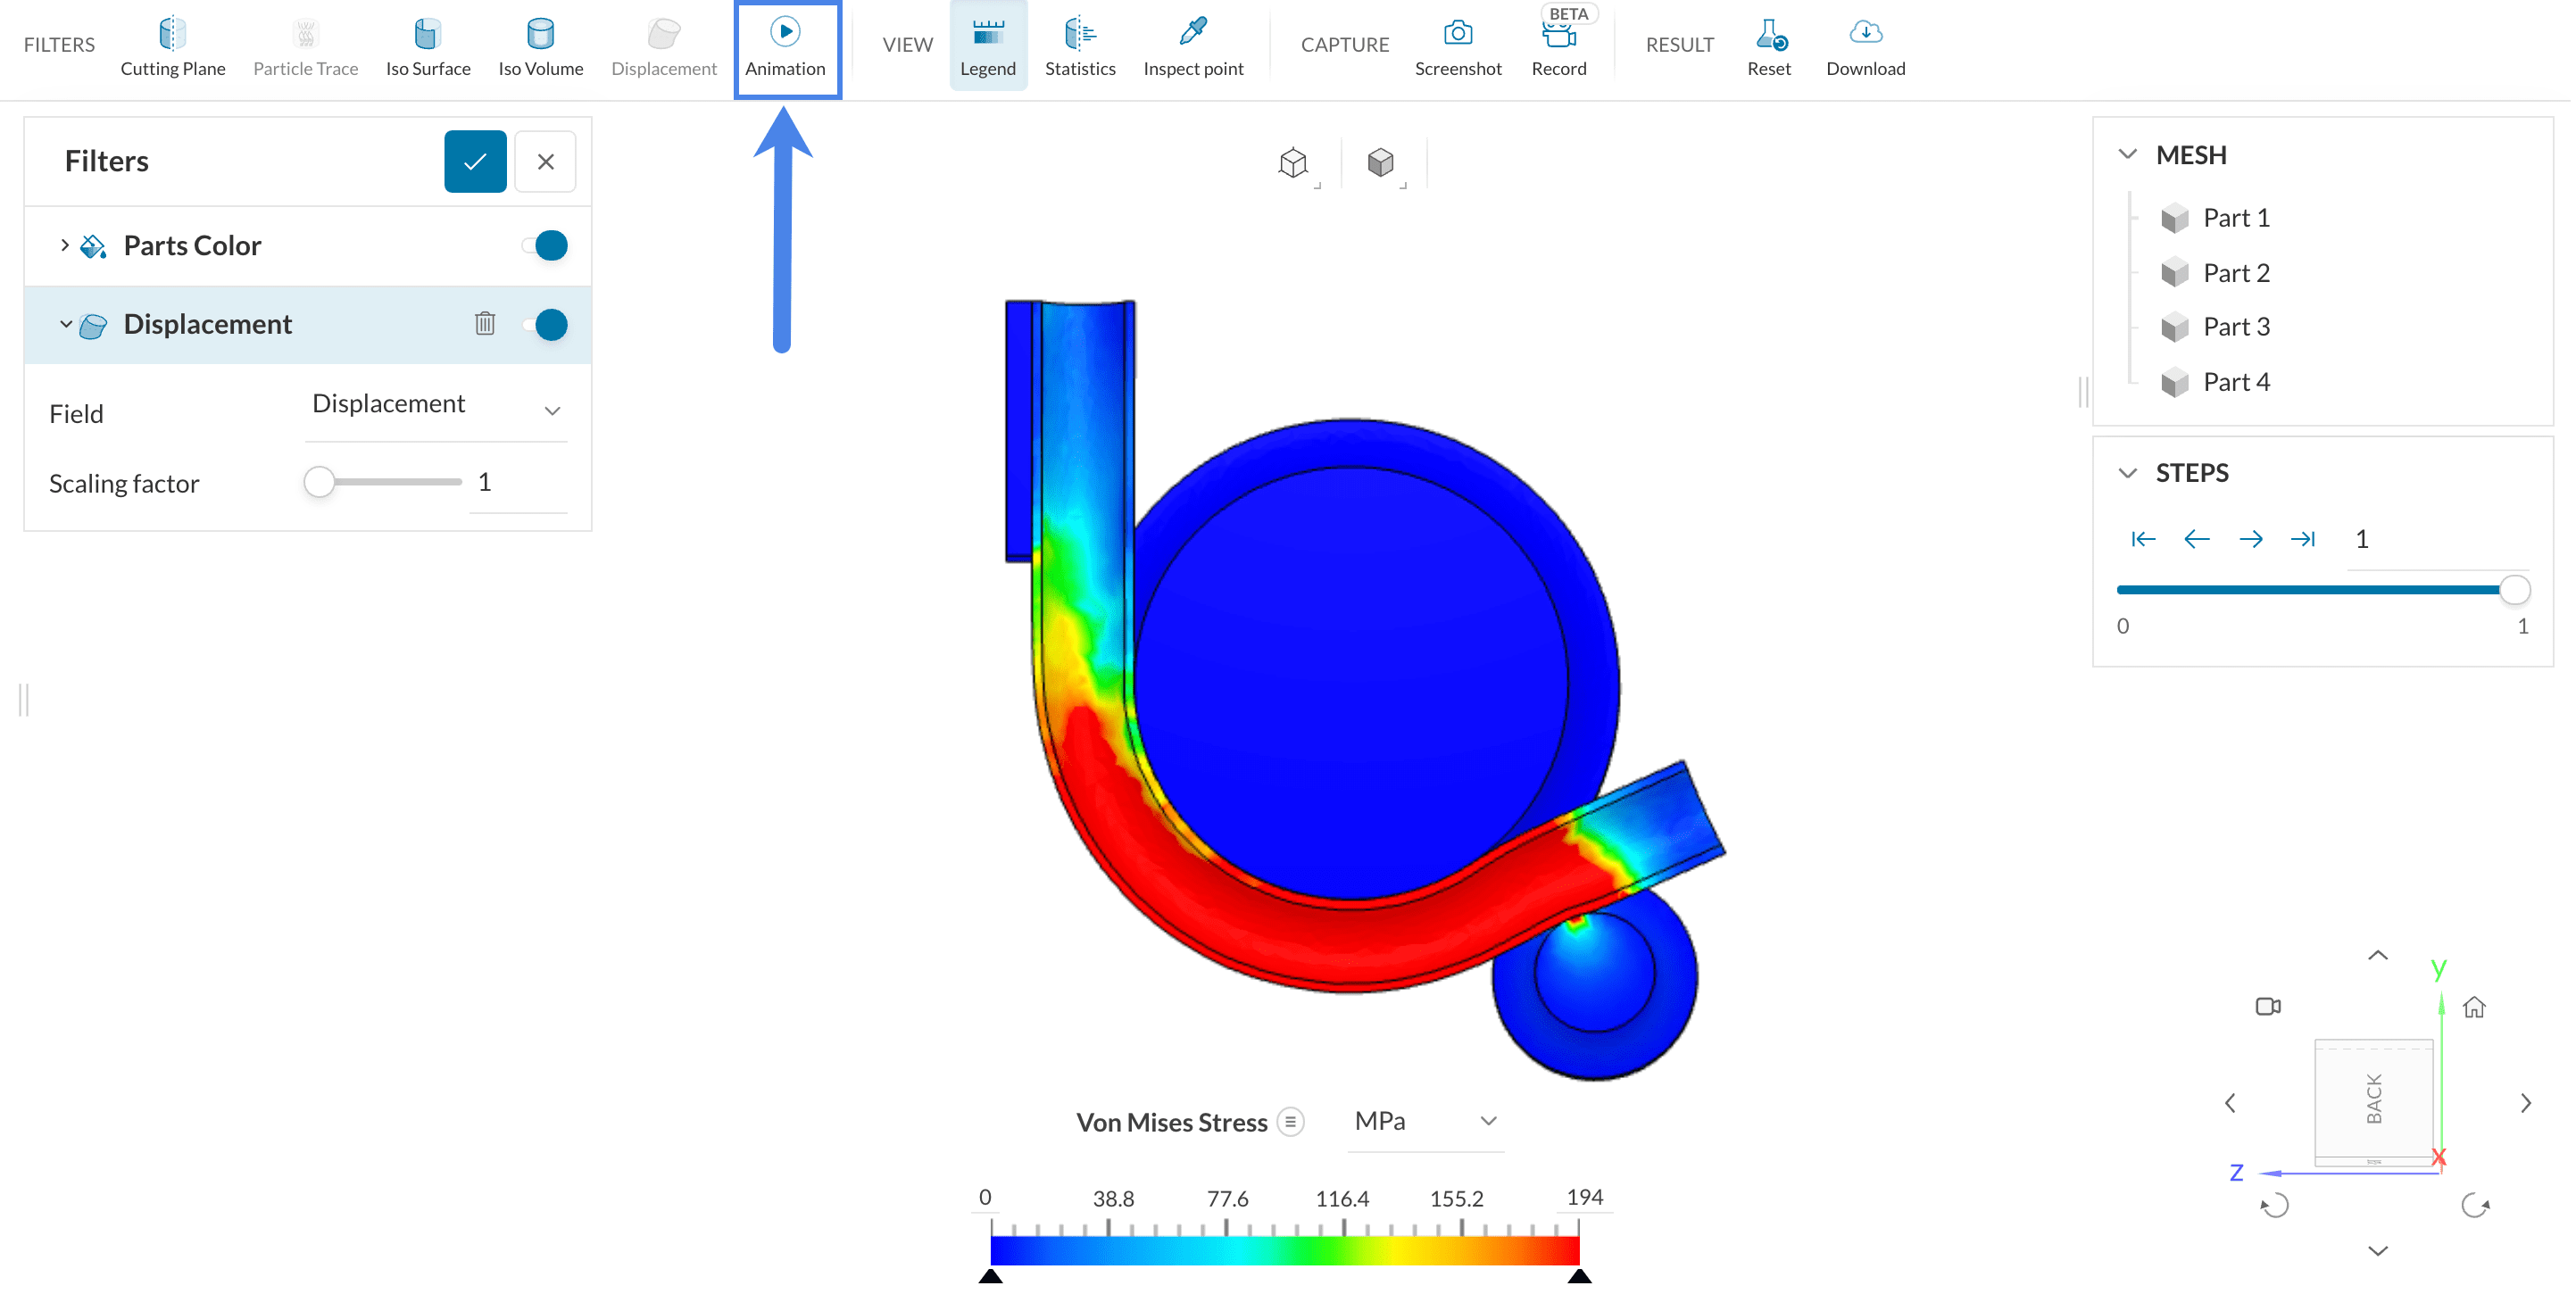Open the MPa unit dropdown
Image resolution: width=2576 pixels, height=1294 pixels.
tap(1424, 1122)
